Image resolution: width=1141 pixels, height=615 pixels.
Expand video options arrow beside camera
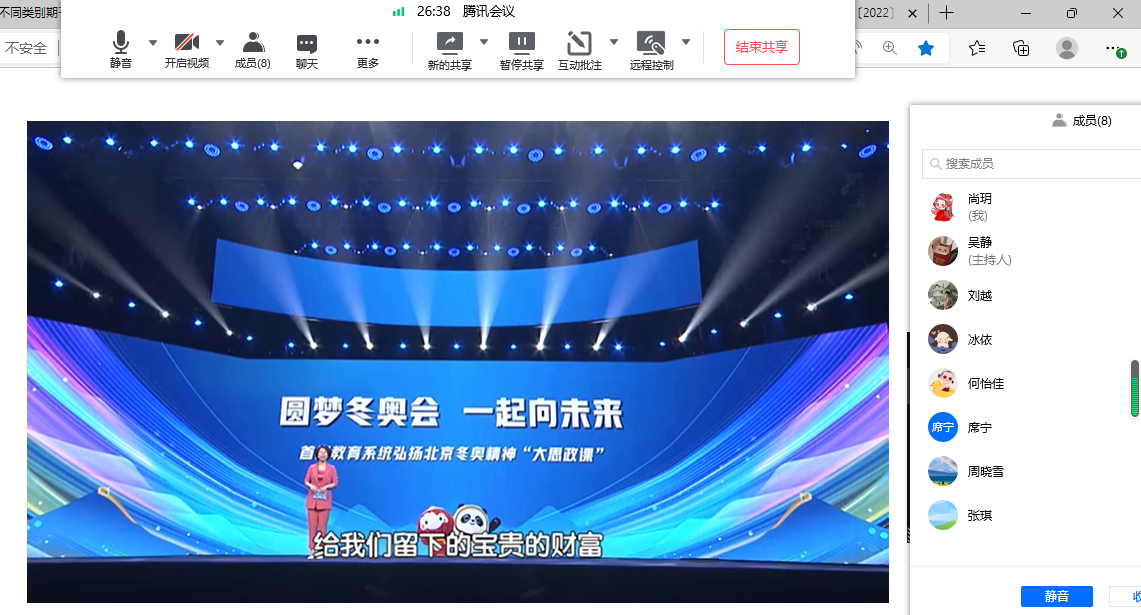(220, 42)
